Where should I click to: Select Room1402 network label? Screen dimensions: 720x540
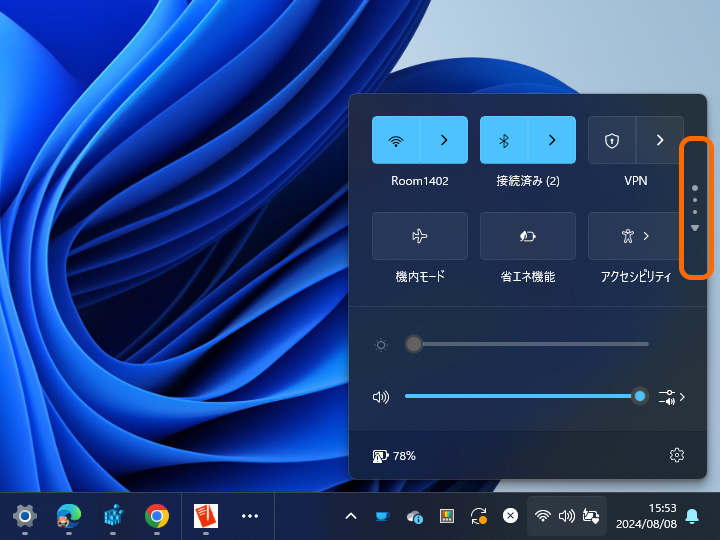420,181
